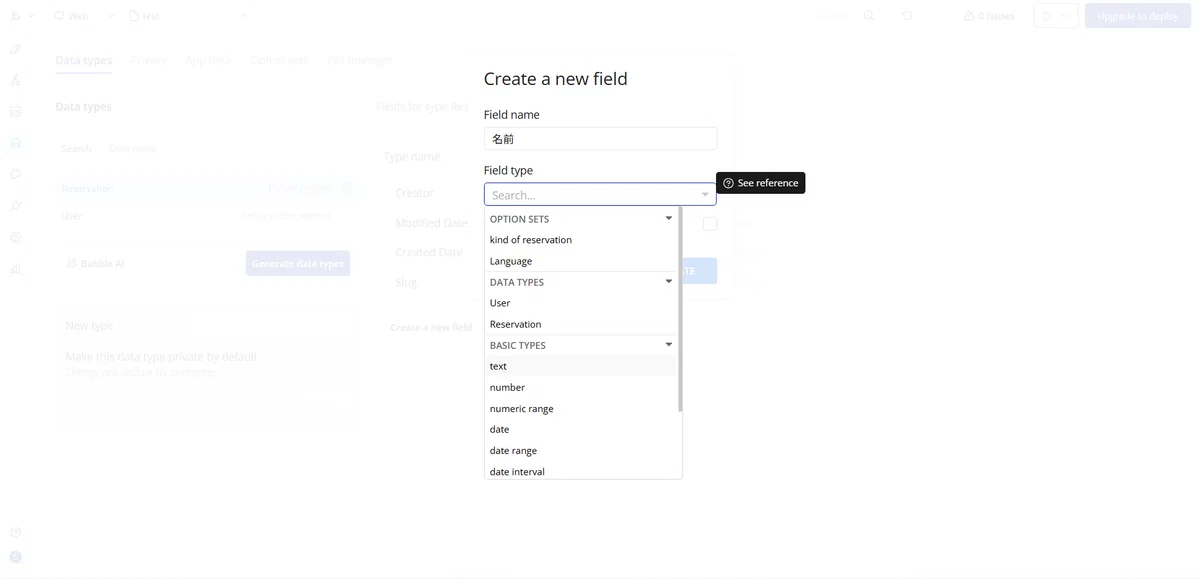Click the See reference tooltip link
The image size is (1200, 579).
(760, 183)
